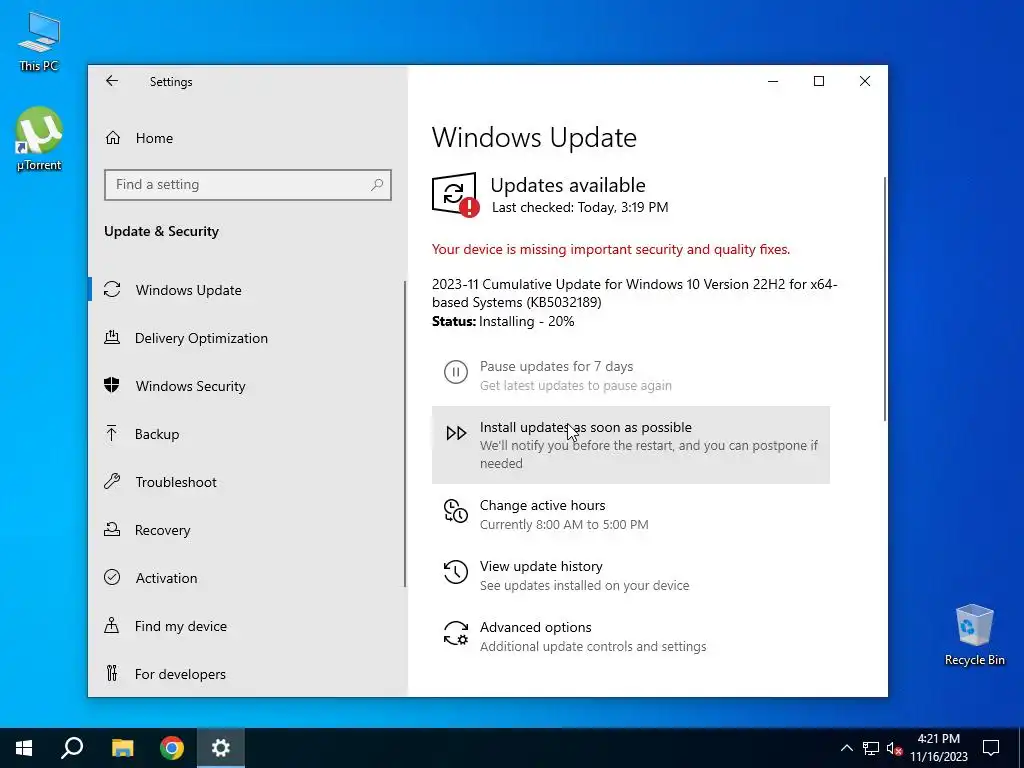Click the KB5032189 cumulative update text
This screenshot has height=768, width=1024.
point(634,293)
